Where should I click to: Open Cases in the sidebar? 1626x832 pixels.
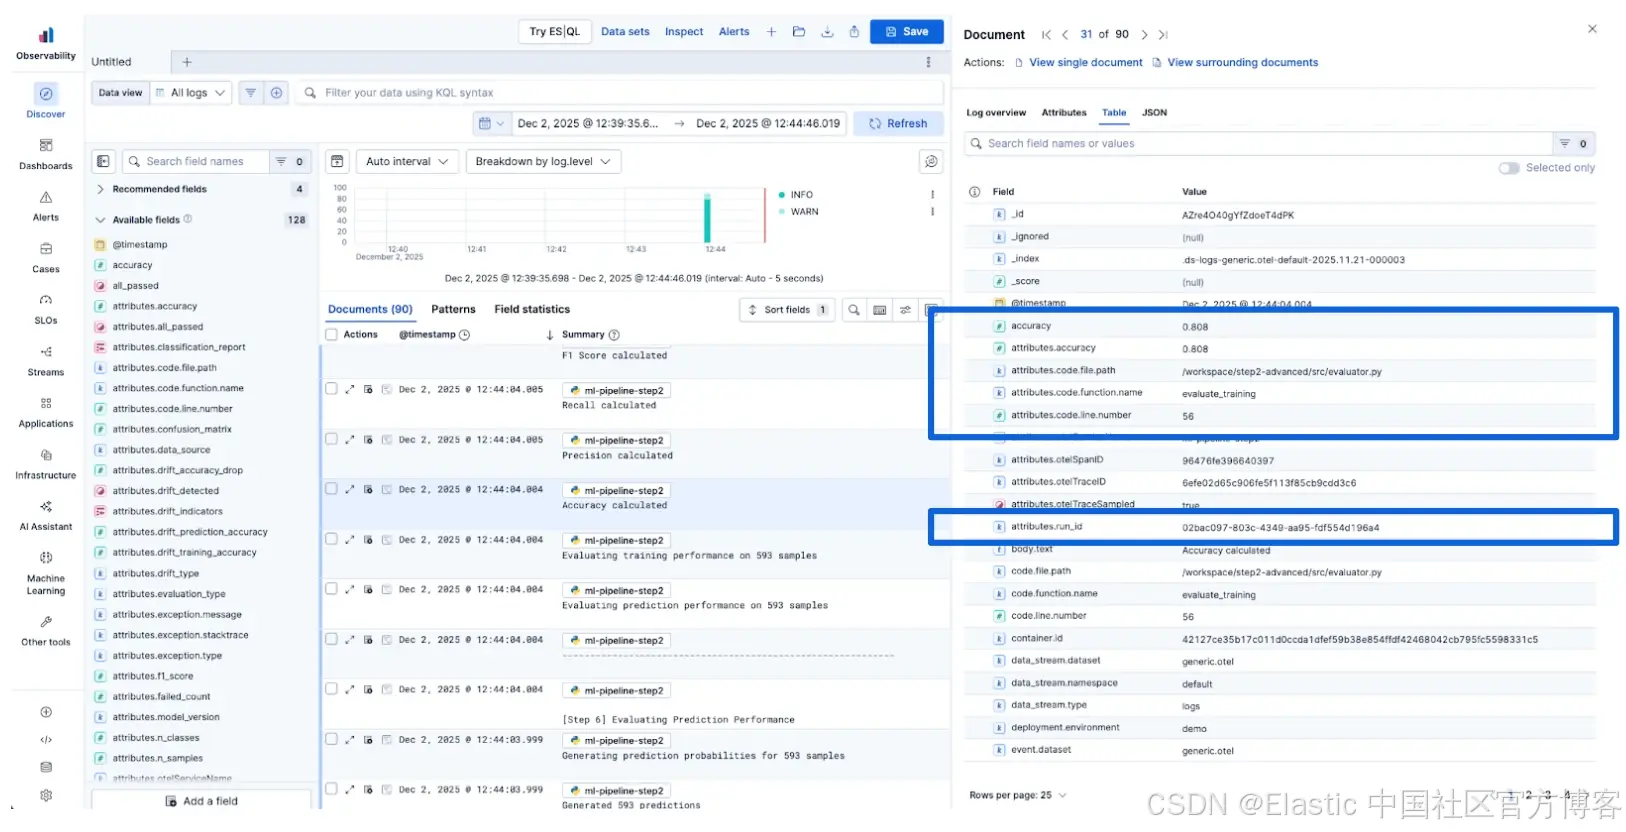coord(46,257)
